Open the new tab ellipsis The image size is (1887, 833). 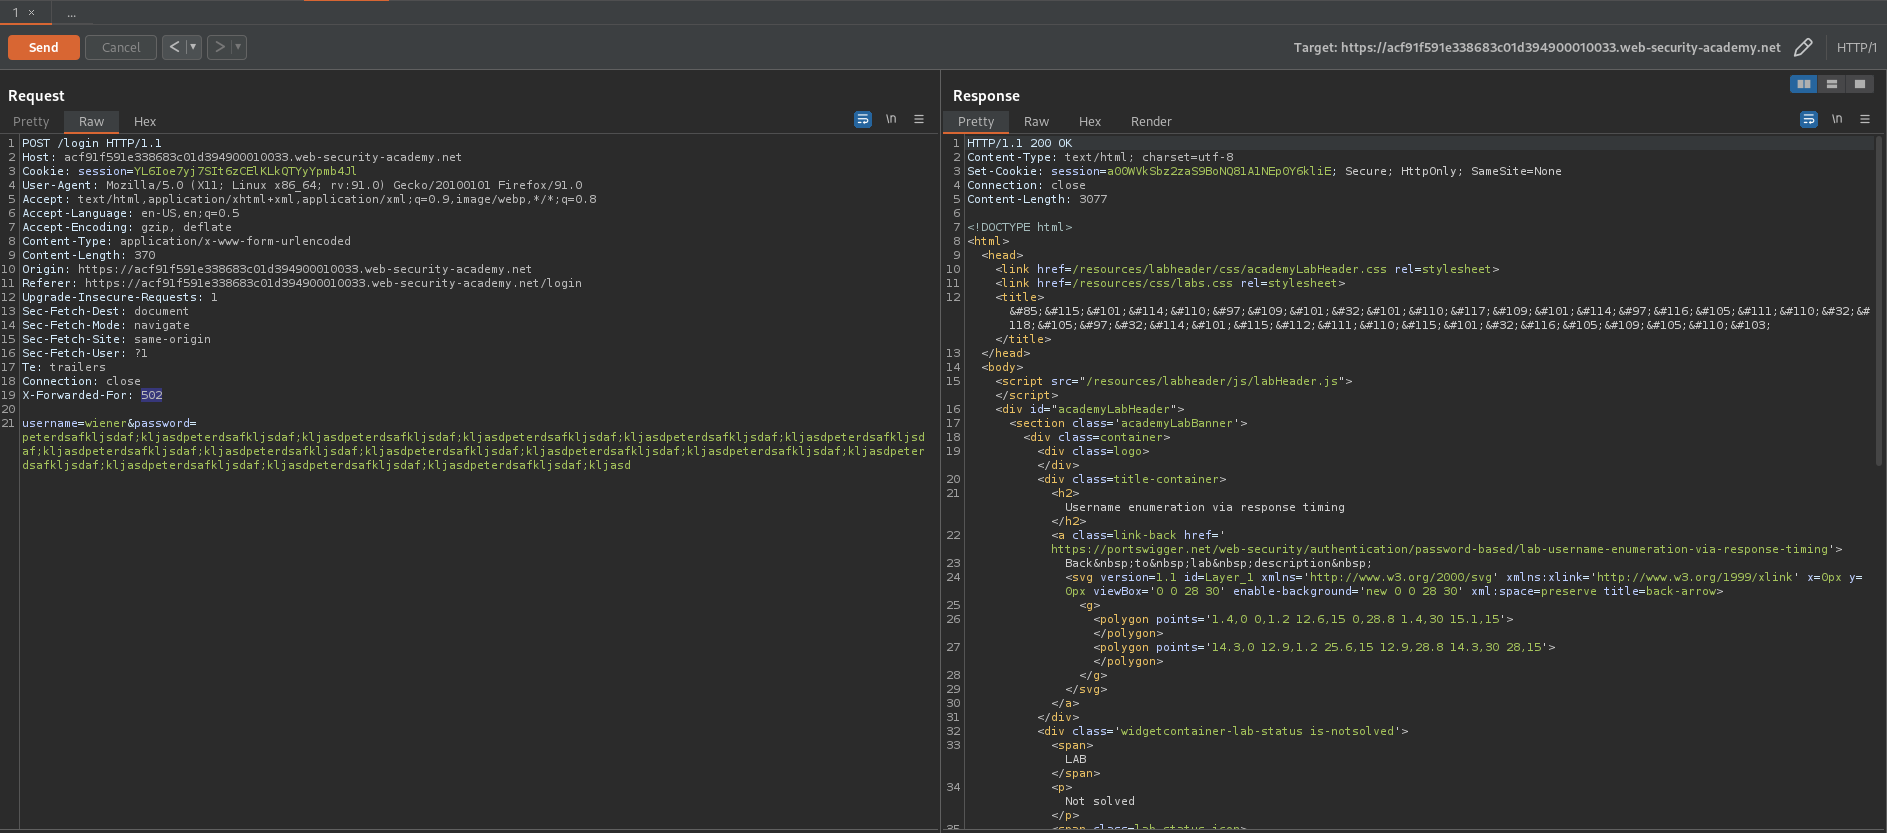pyautogui.click(x=72, y=13)
